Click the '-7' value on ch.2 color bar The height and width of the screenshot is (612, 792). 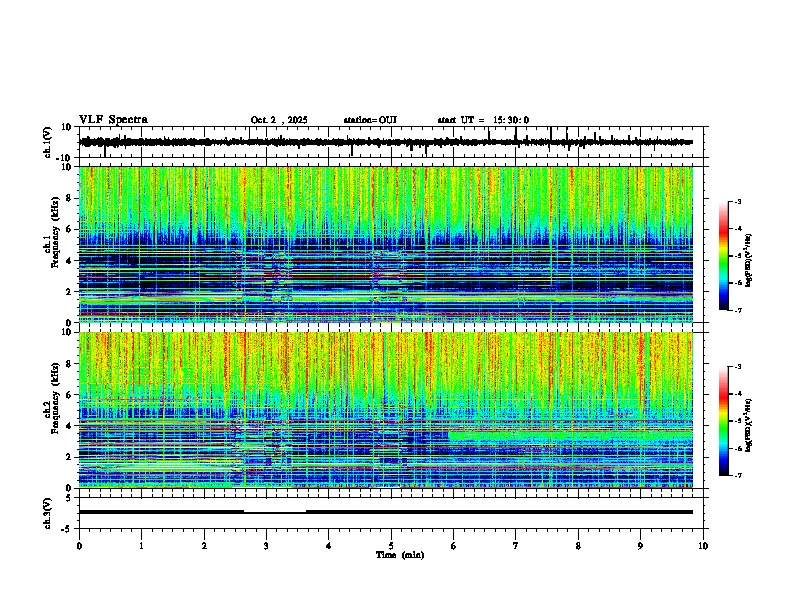click(x=737, y=476)
